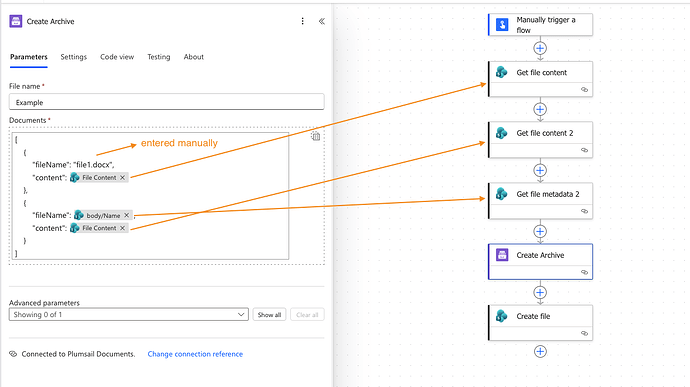Delete the Documents item with trash icon
The height and width of the screenshot is (387, 690).
point(316,136)
